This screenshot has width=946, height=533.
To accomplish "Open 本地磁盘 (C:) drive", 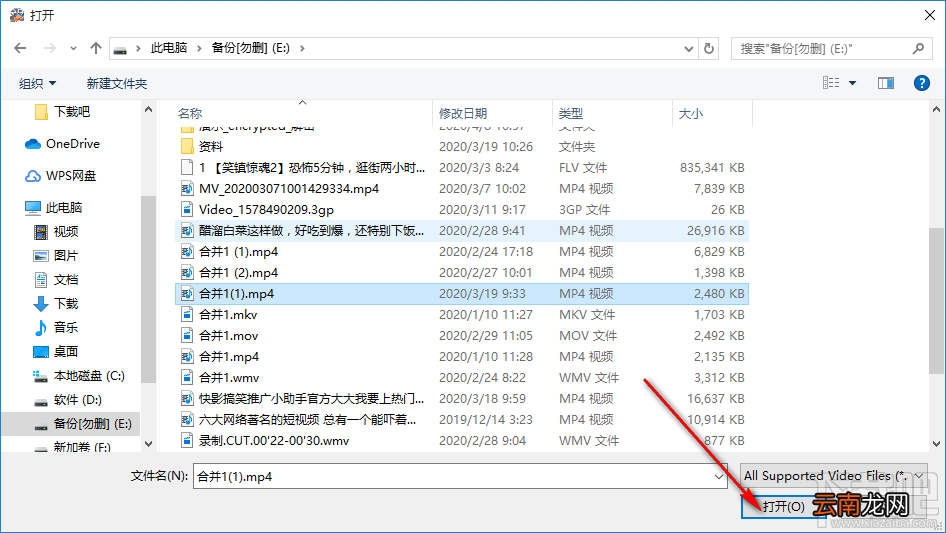I will point(78,376).
